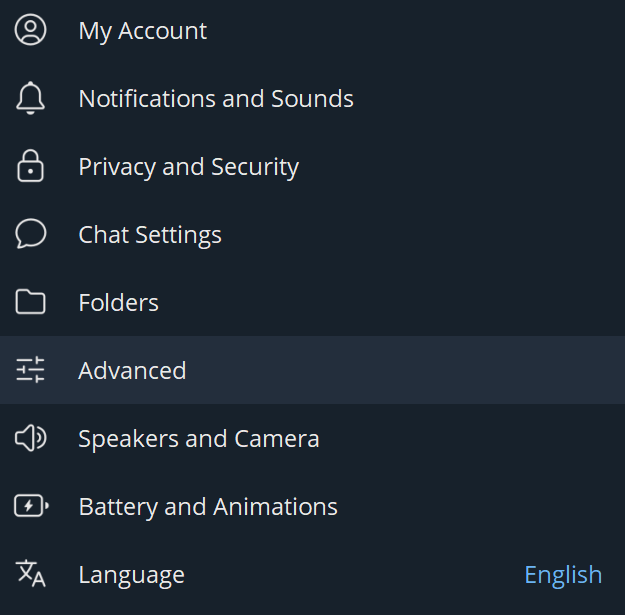Image resolution: width=625 pixels, height=615 pixels.
Task: Go to Notifications and Sounds
Action: [x=216, y=99]
